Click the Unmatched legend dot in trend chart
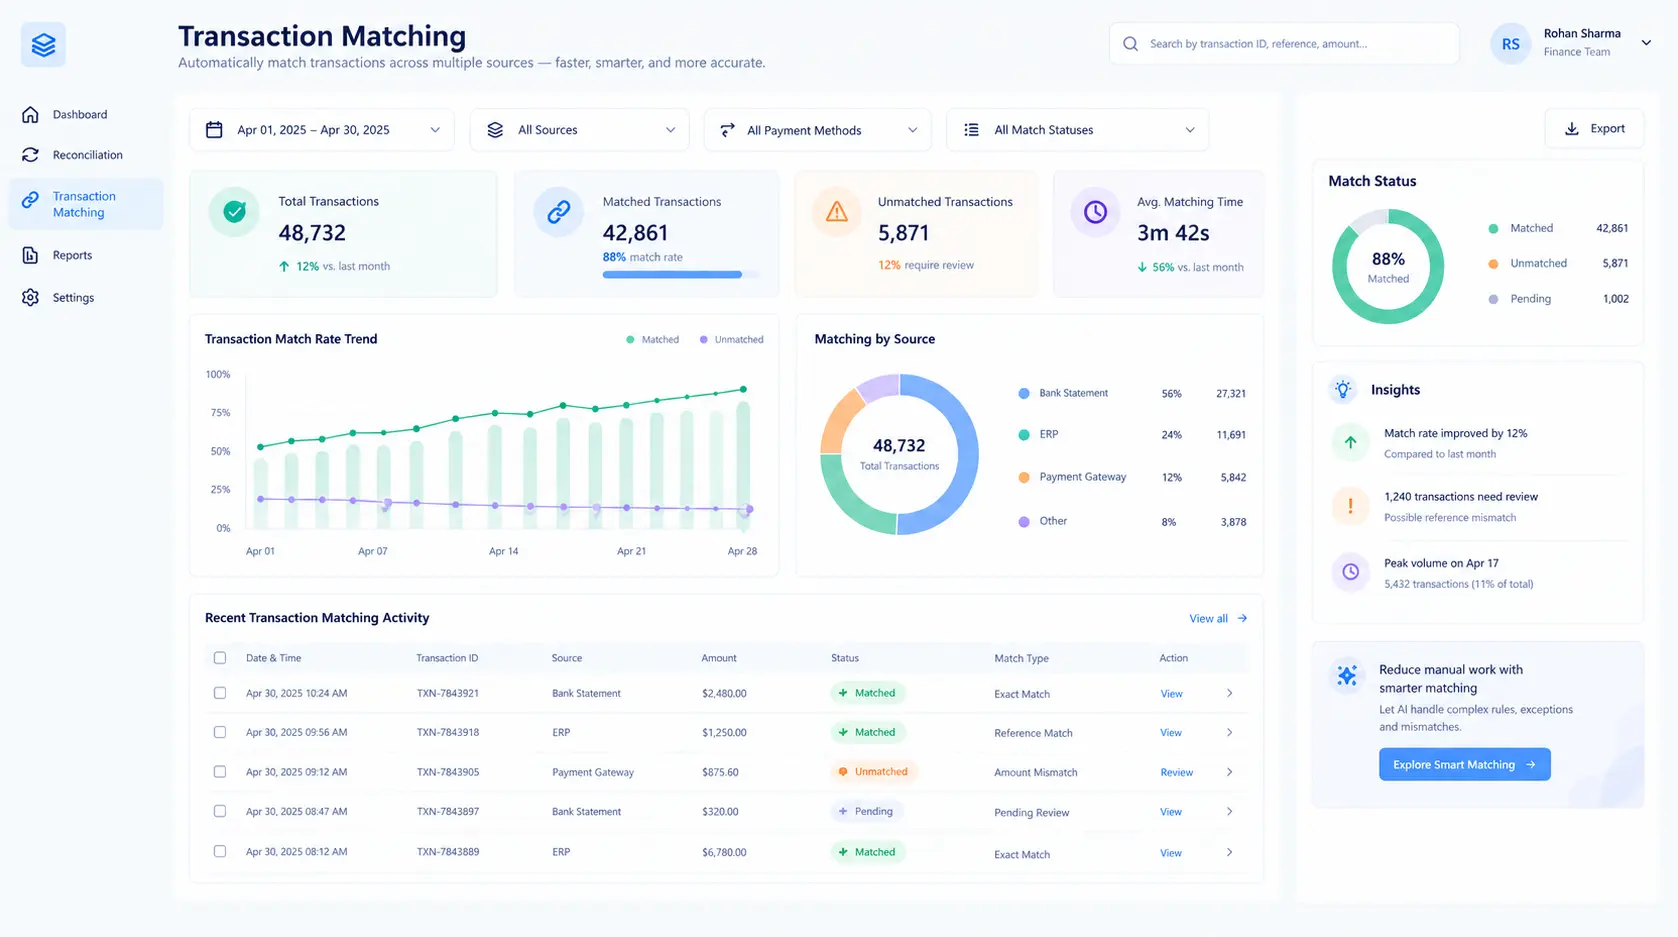 (704, 340)
